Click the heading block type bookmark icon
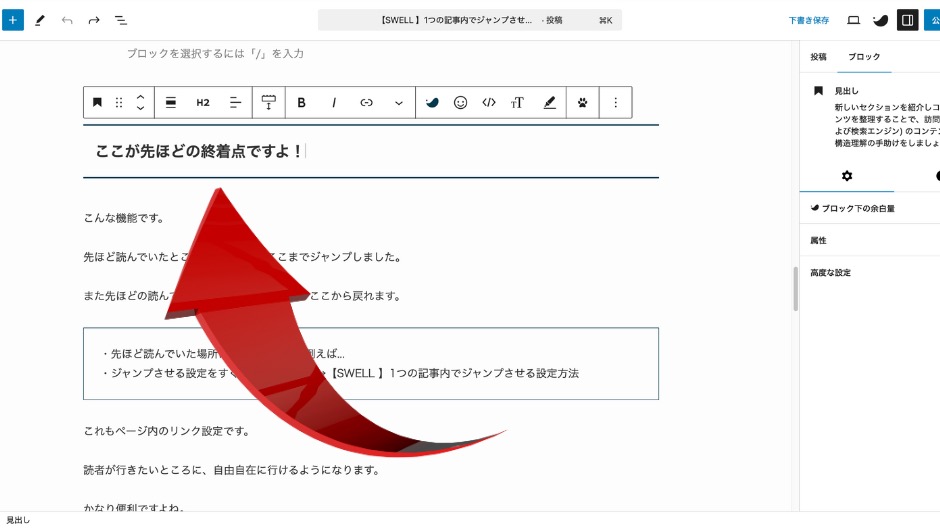The height and width of the screenshot is (528, 940). [x=97, y=102]
